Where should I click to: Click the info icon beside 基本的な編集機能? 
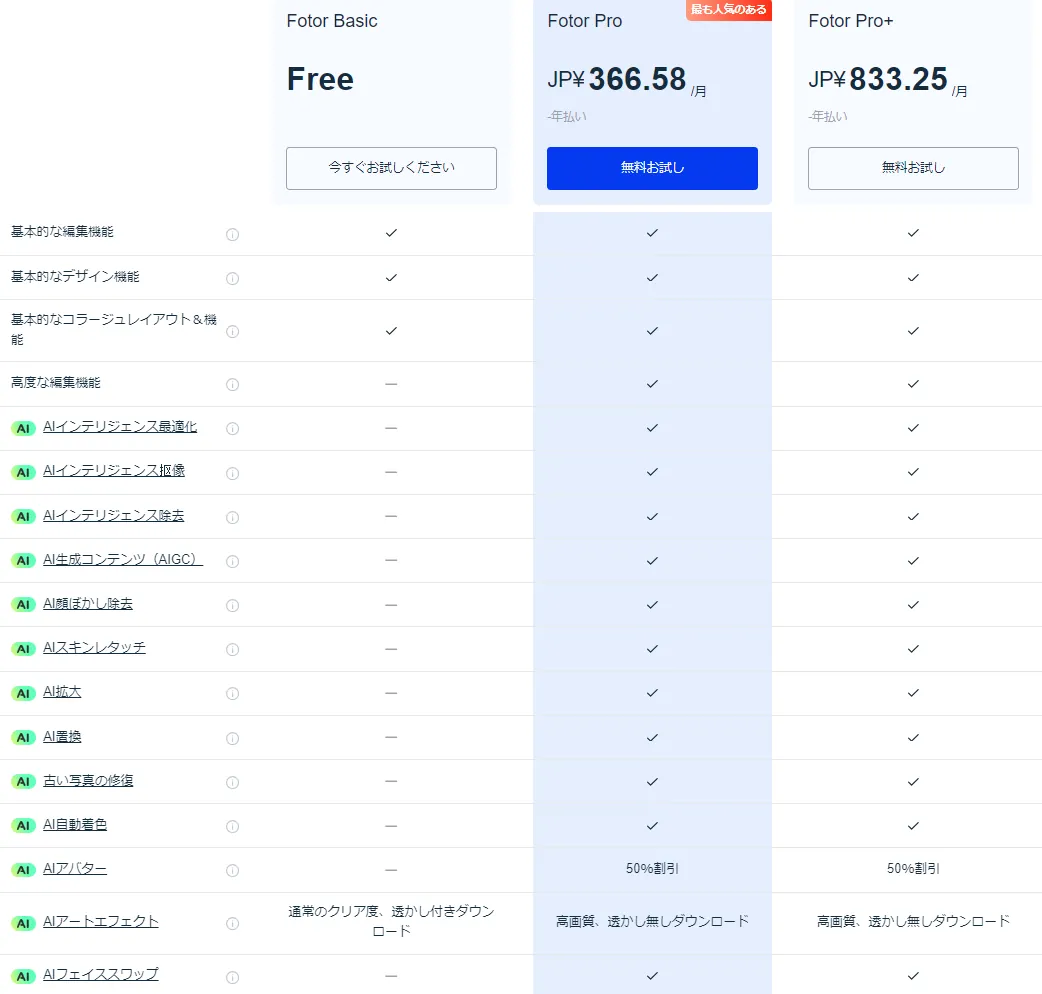(233, 234)
